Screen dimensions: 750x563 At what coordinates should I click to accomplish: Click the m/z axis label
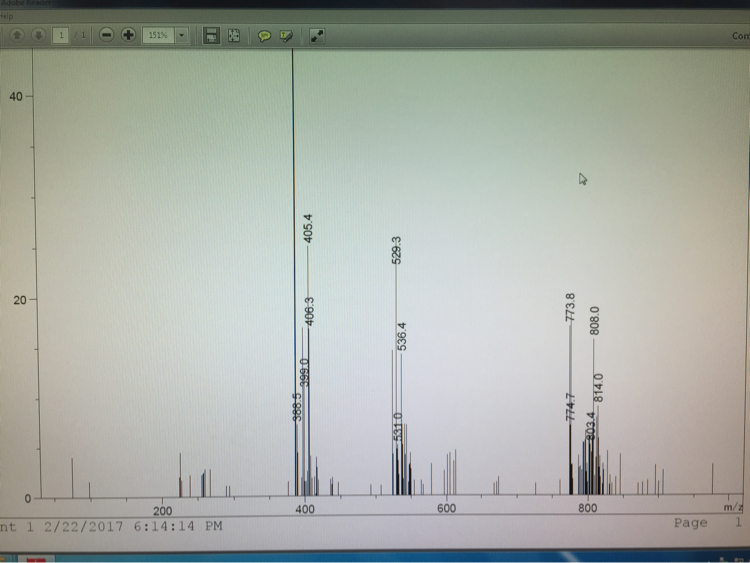(733, 507)
